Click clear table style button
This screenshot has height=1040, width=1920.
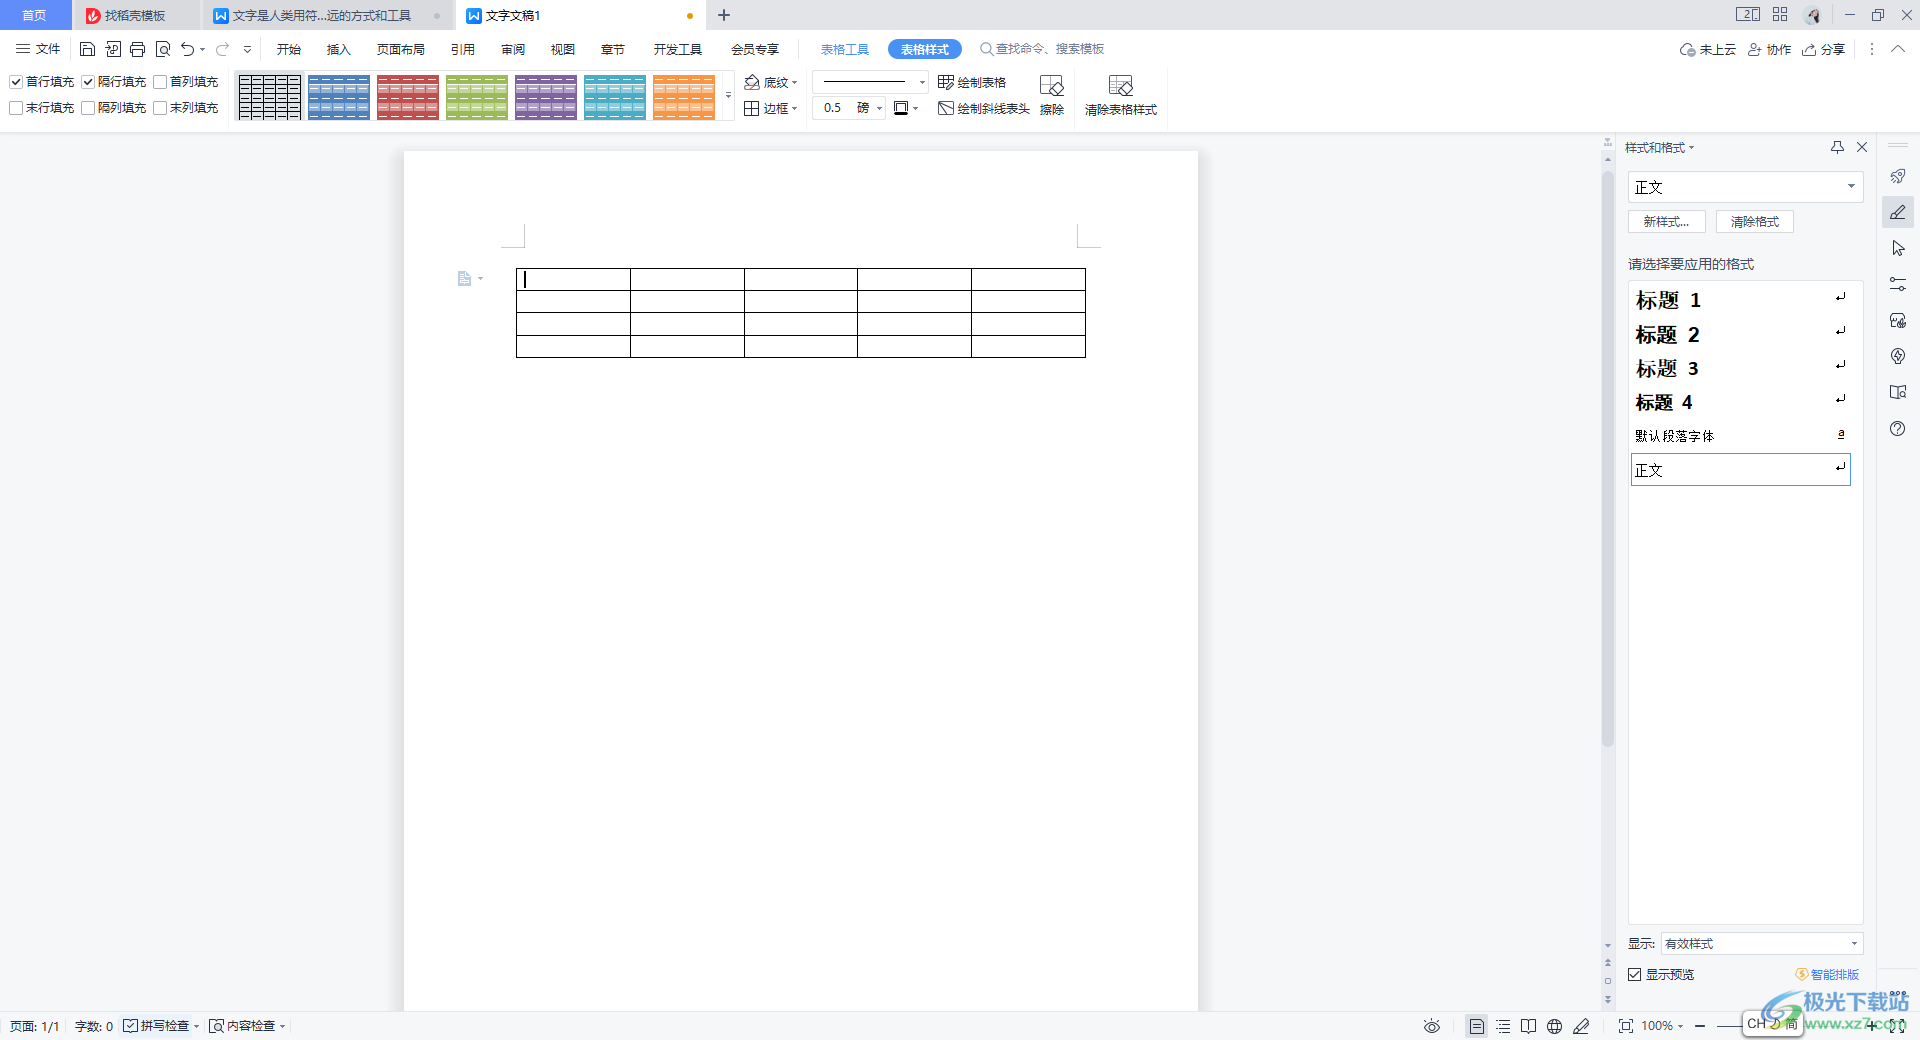tap(1121, 95)
